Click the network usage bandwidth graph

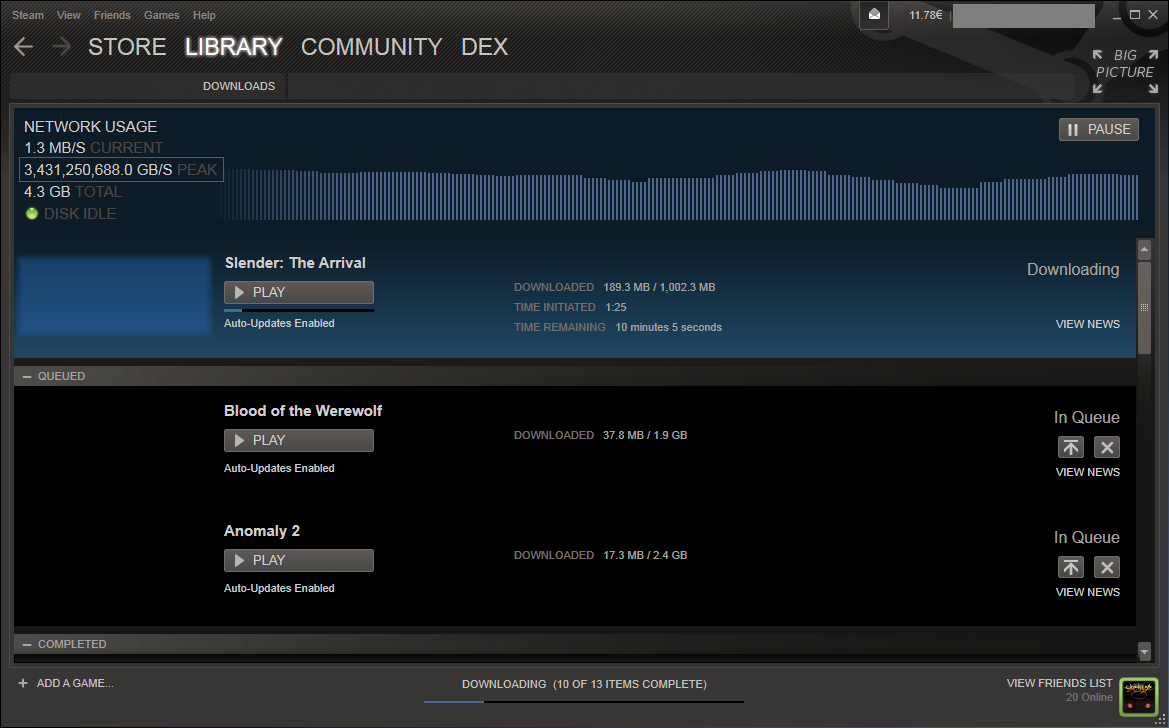[x=678, y=195]
